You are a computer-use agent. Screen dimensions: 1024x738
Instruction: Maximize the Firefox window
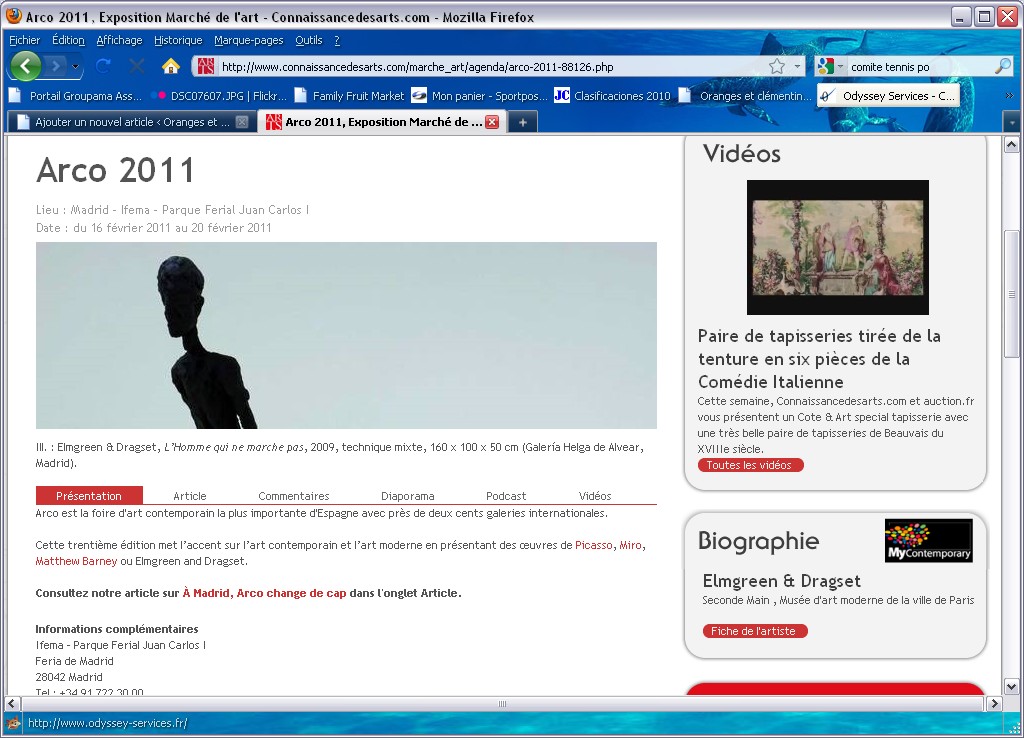click(x=984, y=16)
